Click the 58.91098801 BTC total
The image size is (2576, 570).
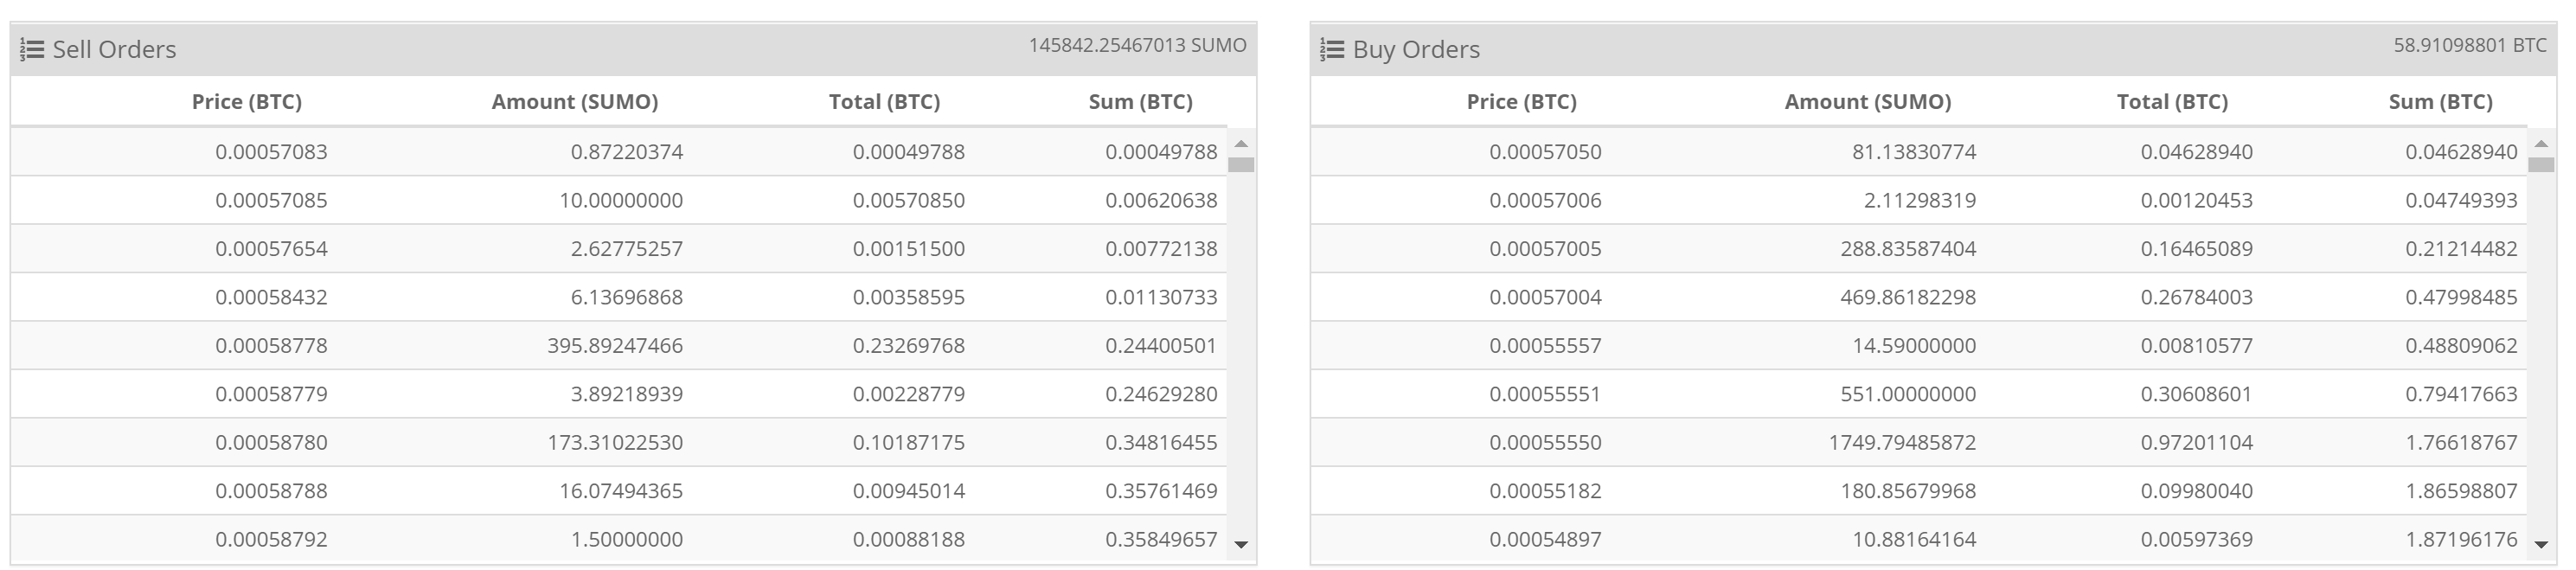coord(2470,46)
